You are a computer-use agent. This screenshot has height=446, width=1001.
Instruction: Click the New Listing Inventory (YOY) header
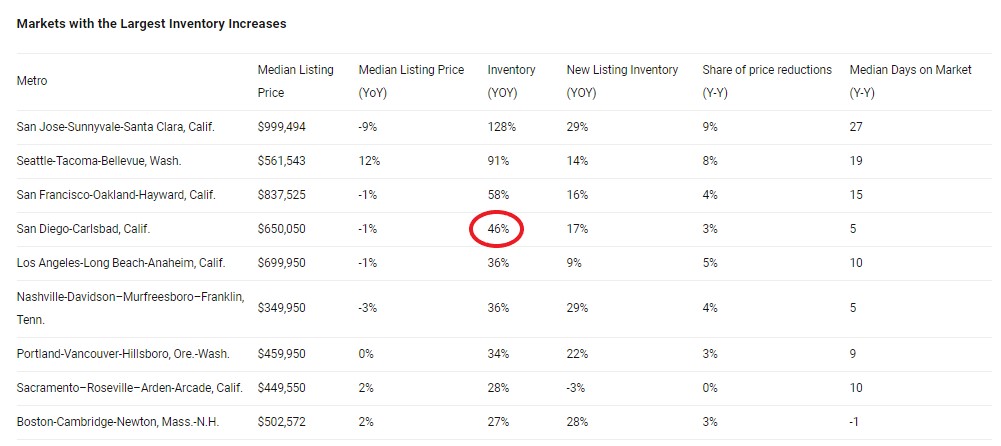[622, 81]
